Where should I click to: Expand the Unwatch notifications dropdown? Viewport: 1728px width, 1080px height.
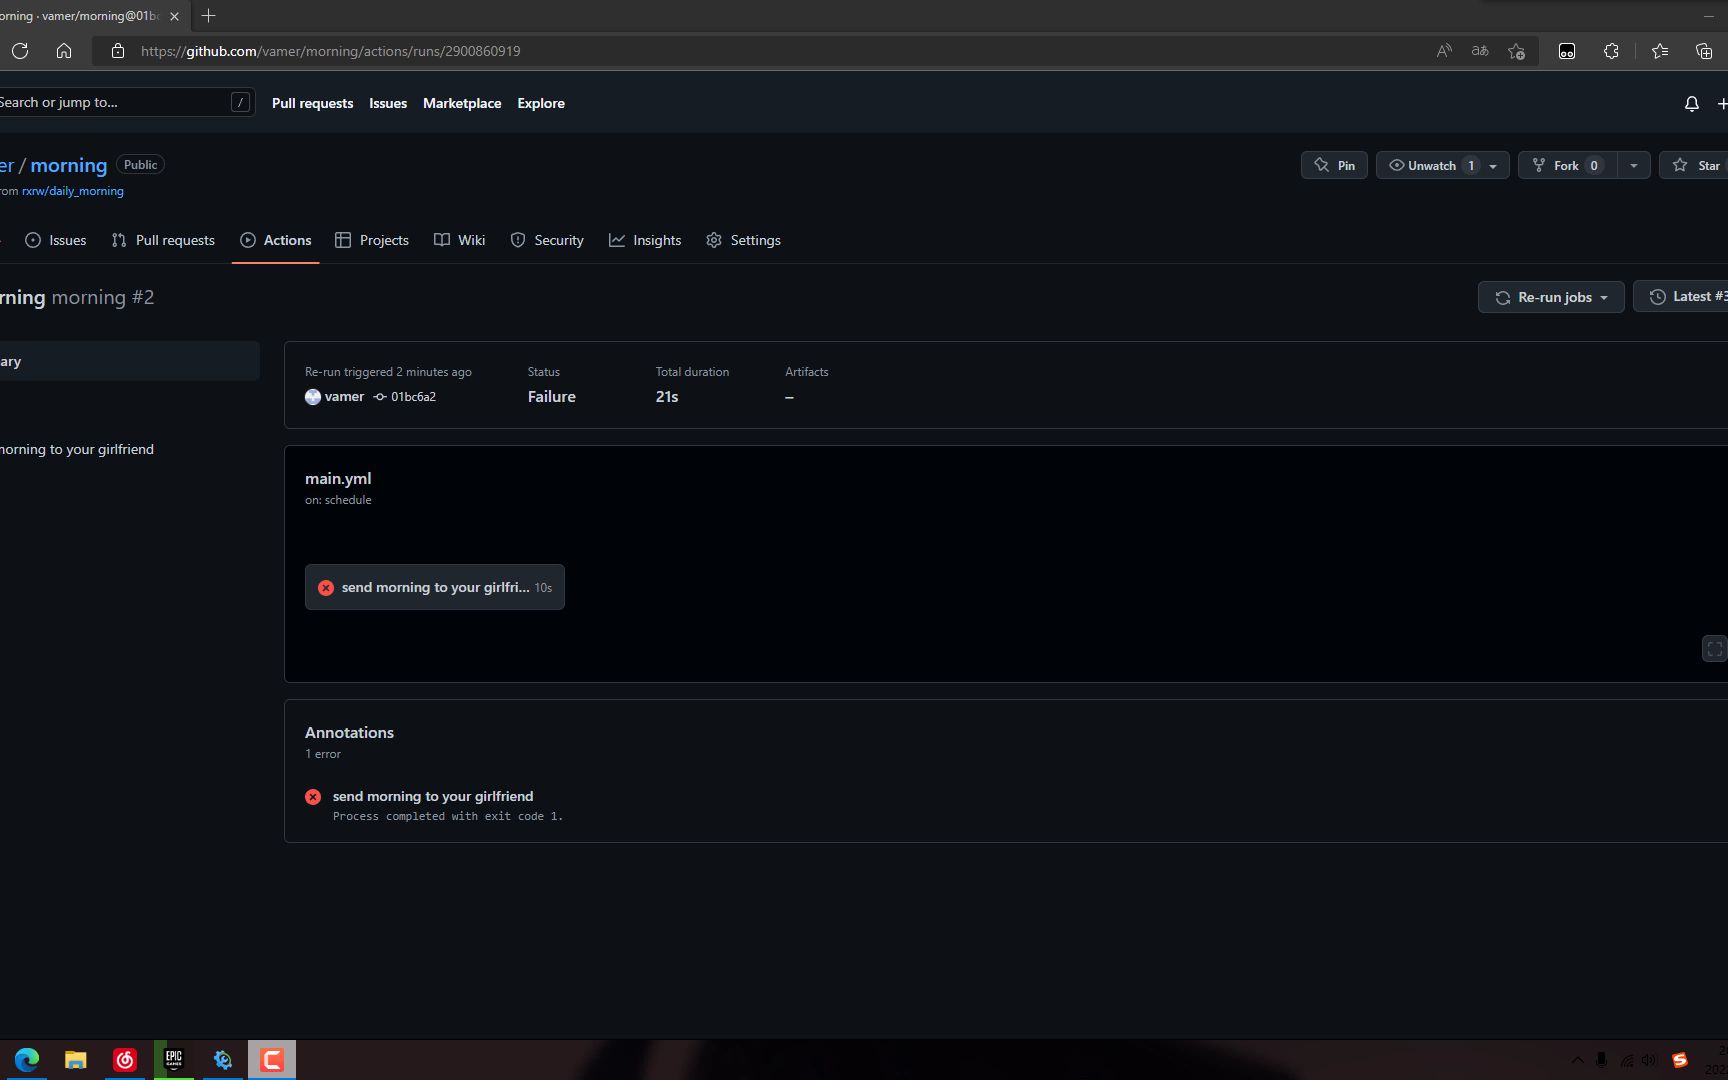click(1493, 166)
